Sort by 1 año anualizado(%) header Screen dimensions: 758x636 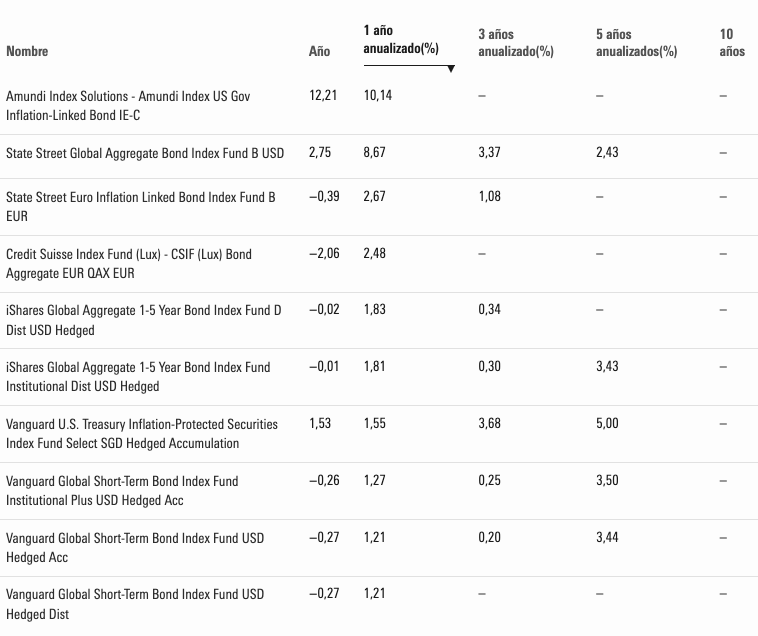coord(401,40)
